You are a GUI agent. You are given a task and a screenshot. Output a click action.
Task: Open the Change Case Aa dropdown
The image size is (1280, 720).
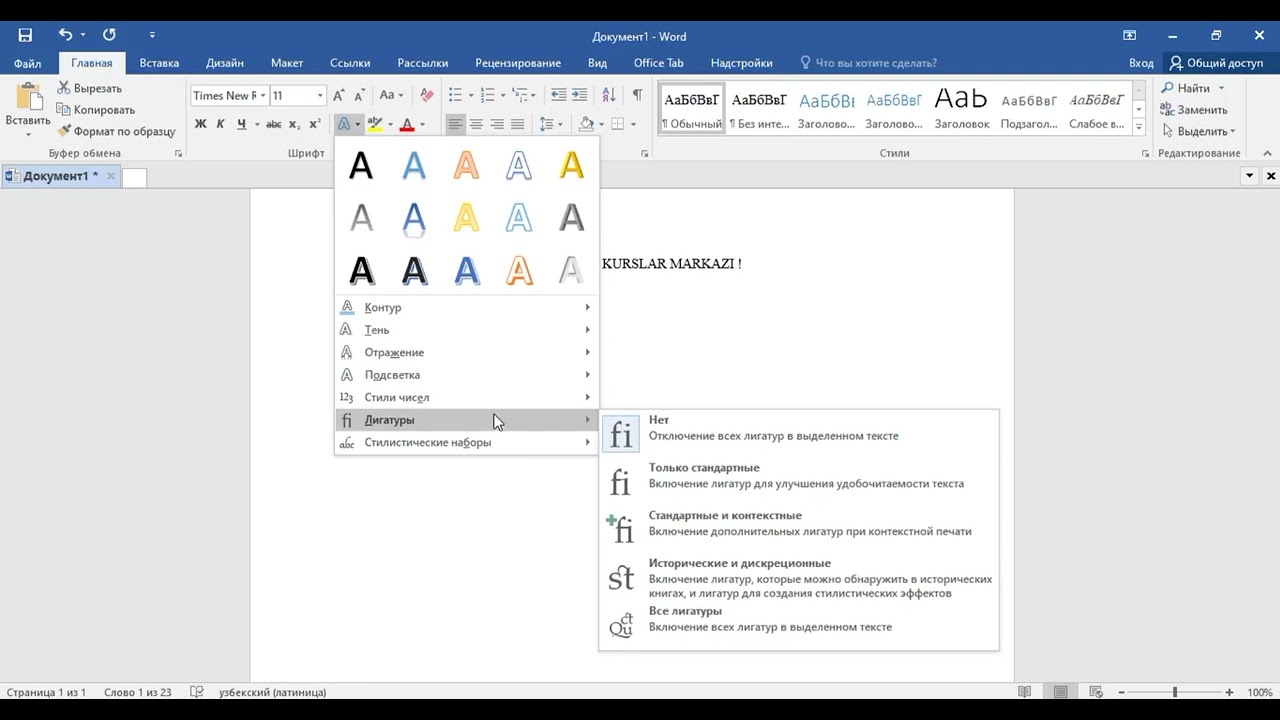click(391, 95)
